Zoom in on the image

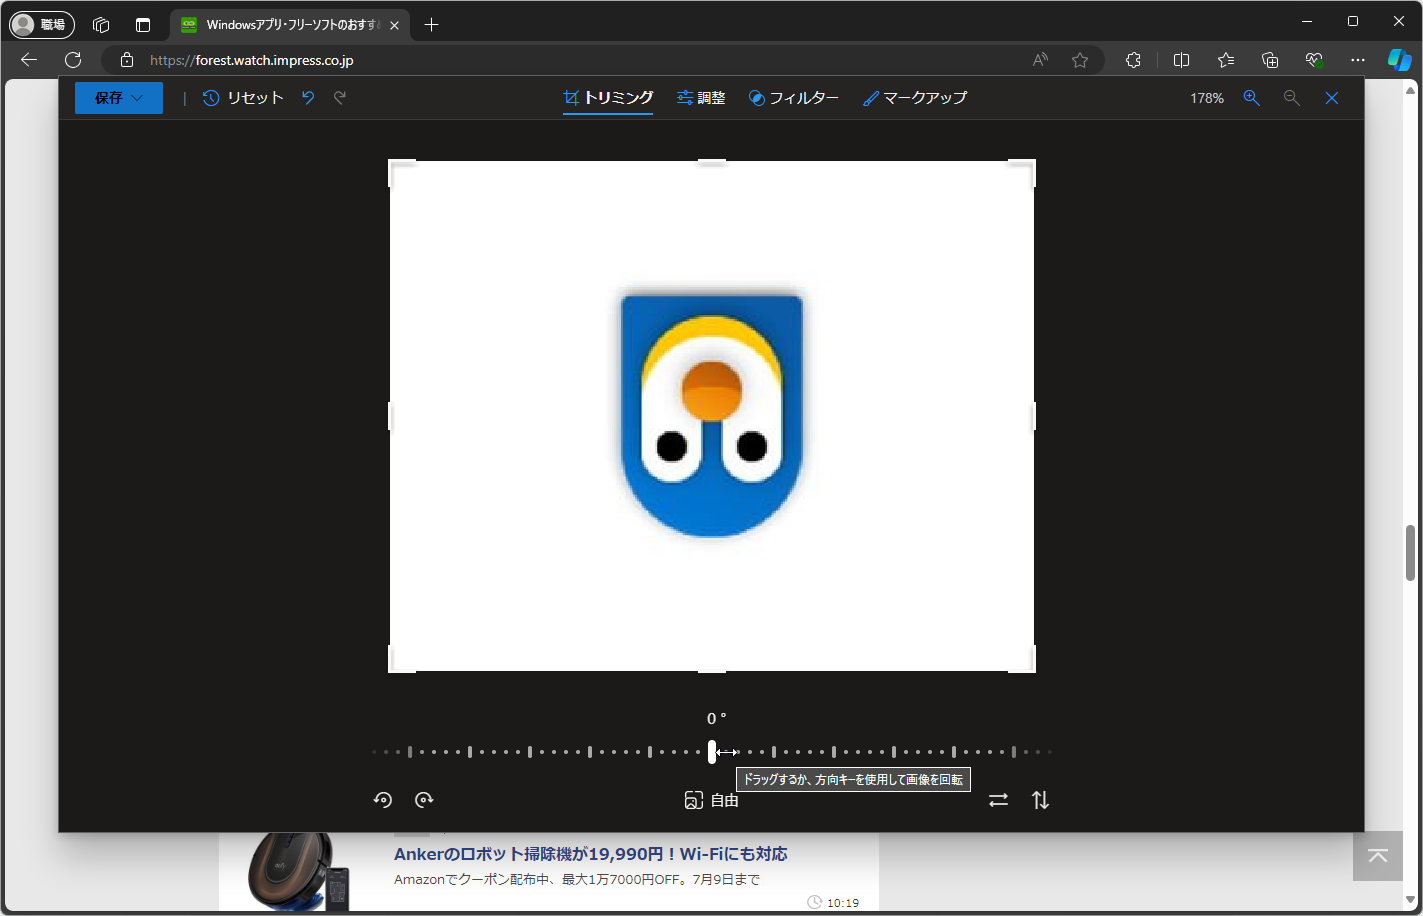pos(1251,97)
